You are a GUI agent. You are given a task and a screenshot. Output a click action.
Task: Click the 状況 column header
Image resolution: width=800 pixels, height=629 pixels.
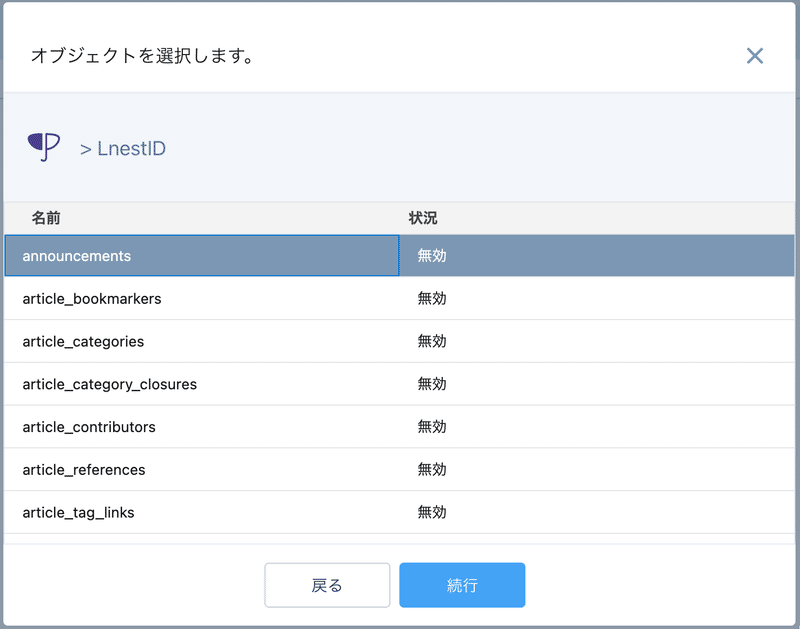point(422,218)
